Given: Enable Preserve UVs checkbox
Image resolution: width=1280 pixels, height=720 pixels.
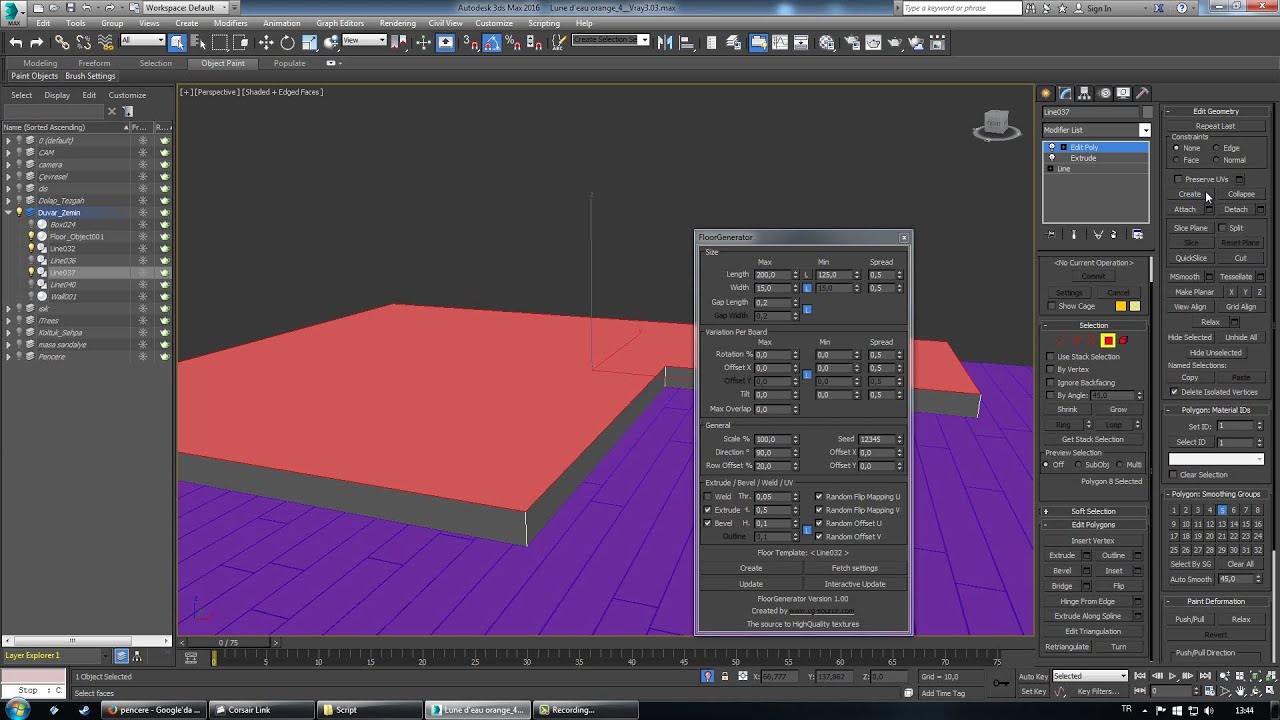Looking at the screenshot, I should click(x=1178, y=179).
